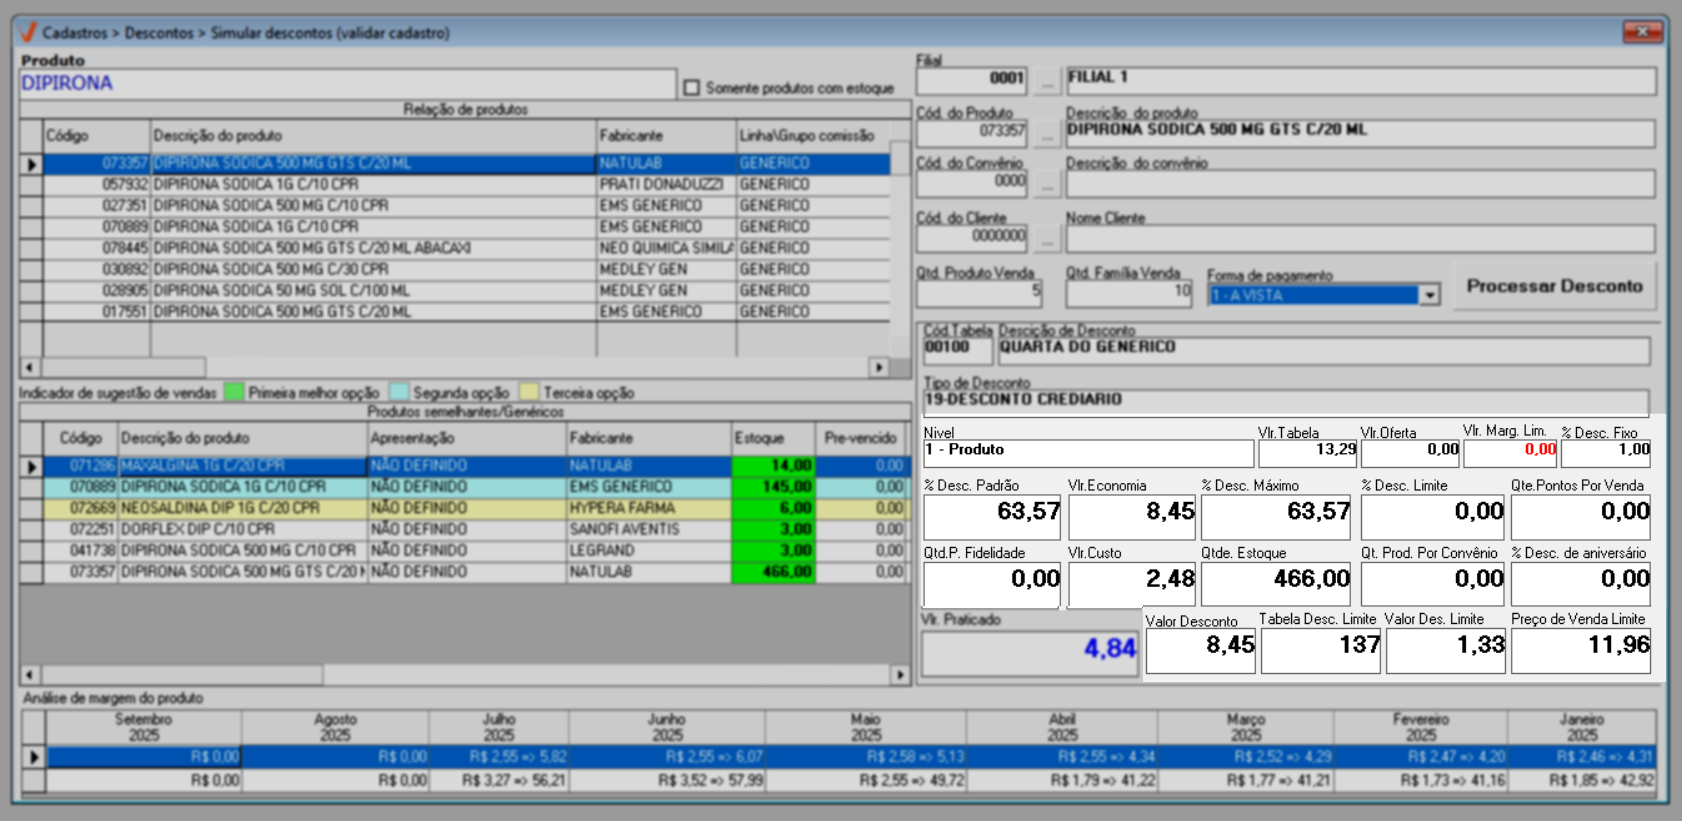Click left arrow of similar products scrollbar

pos(30,675)
